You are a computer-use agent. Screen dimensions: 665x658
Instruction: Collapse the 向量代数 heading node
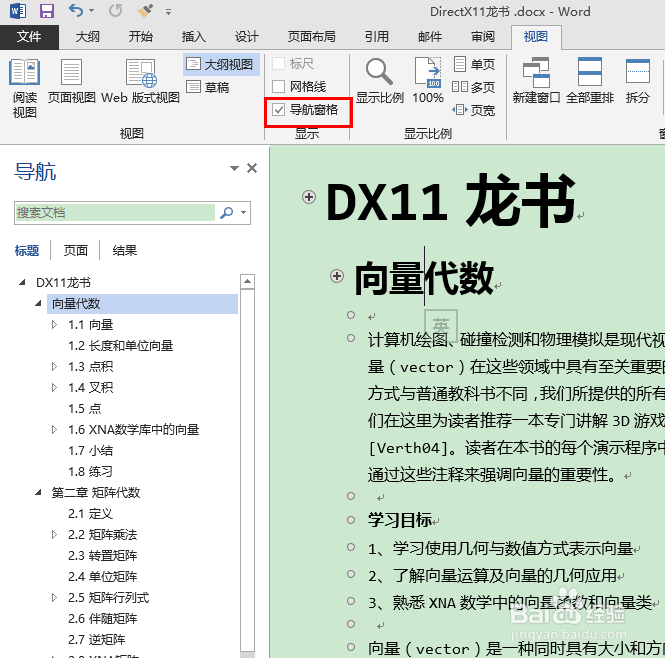pos(38,303)
